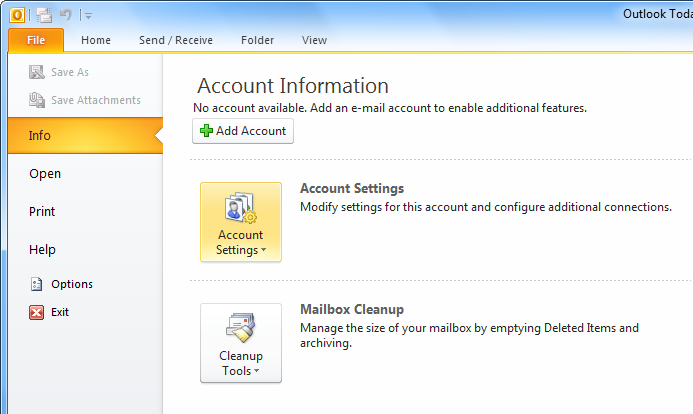Click the red Exit icon
The width and height of the screenshot is (693, 414).
pyautogui.click(x=36, y=312)
